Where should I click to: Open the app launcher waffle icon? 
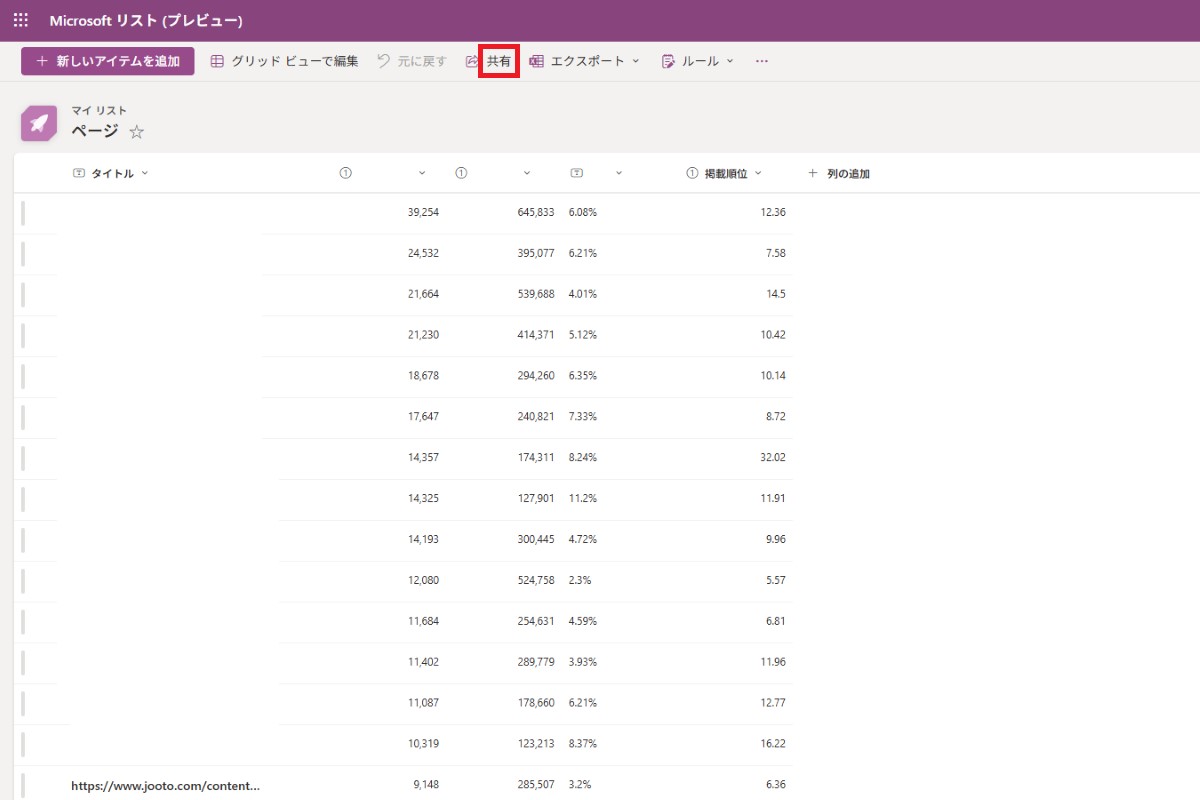coord(21,20)
